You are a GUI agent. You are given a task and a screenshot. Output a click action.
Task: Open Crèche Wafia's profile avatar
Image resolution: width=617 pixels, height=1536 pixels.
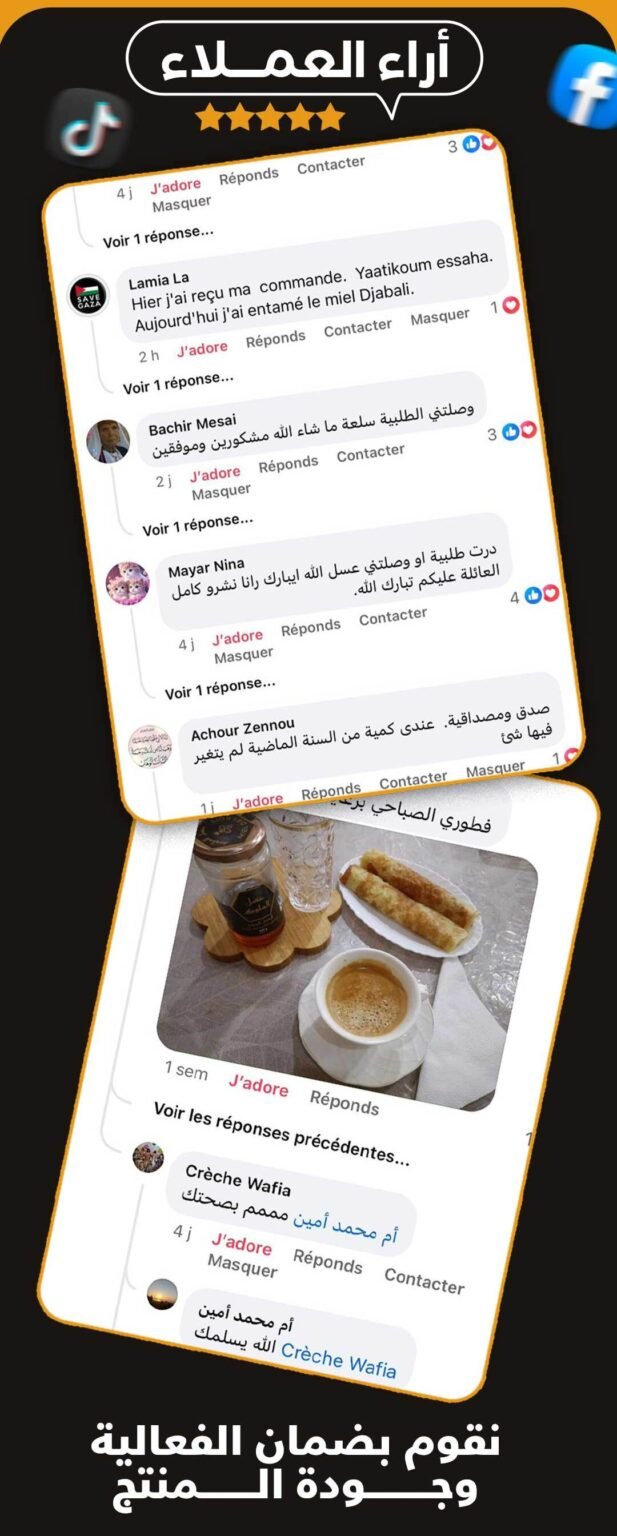tap(148, 1157)
